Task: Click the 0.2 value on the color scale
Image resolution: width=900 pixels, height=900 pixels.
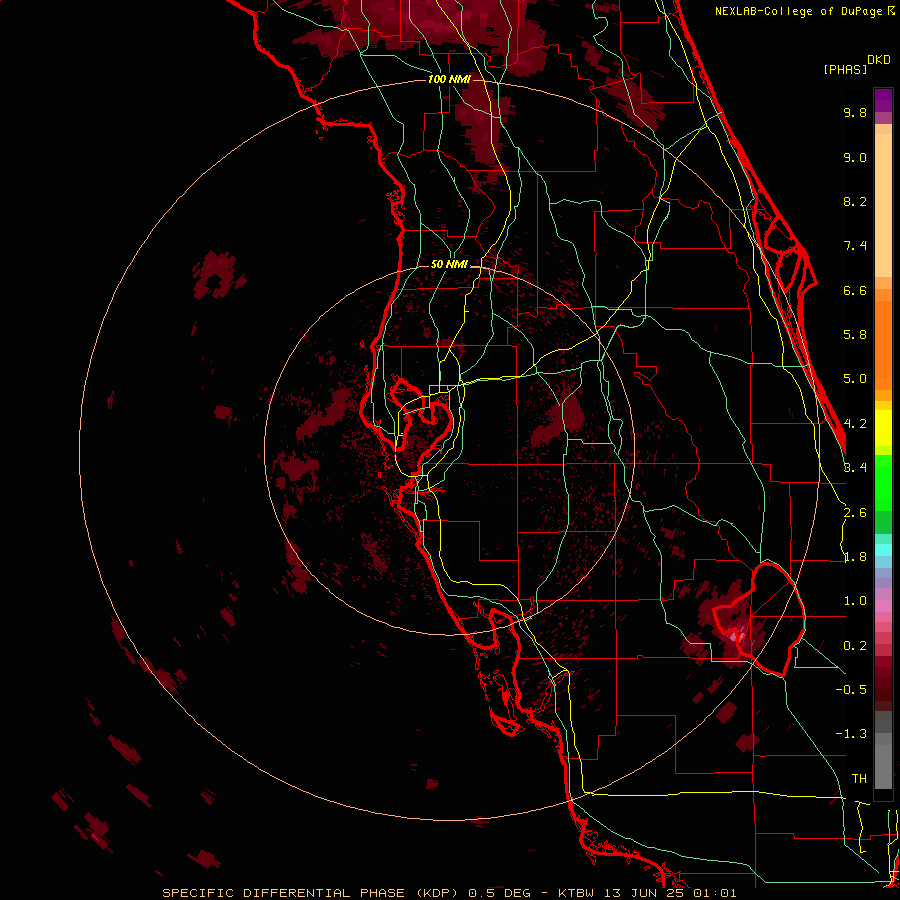Action: tap(855, 646)
